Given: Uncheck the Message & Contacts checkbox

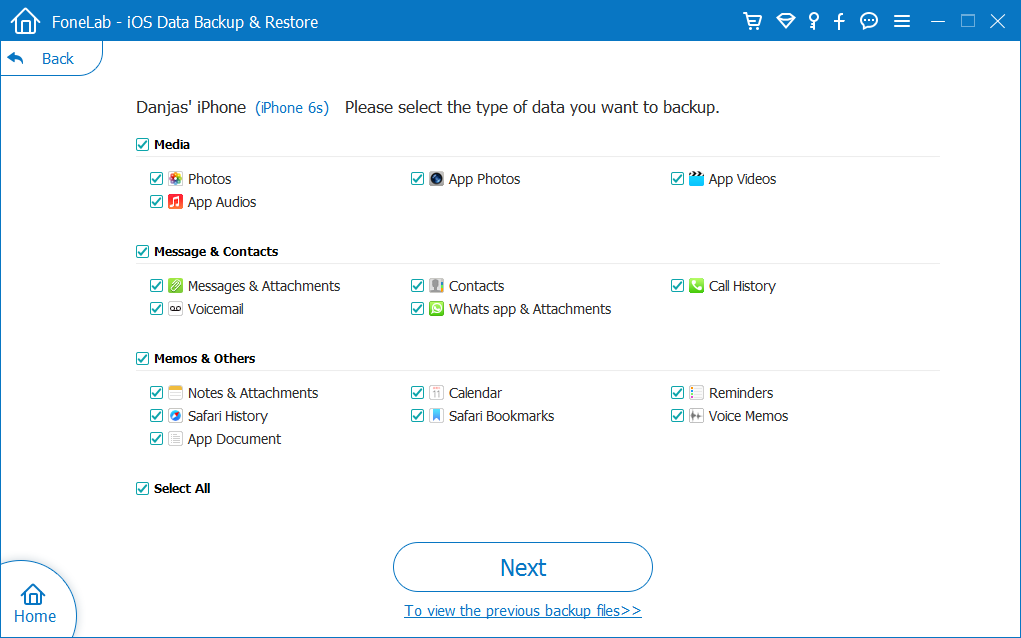Looking at the screenshot, I should 143,251.
